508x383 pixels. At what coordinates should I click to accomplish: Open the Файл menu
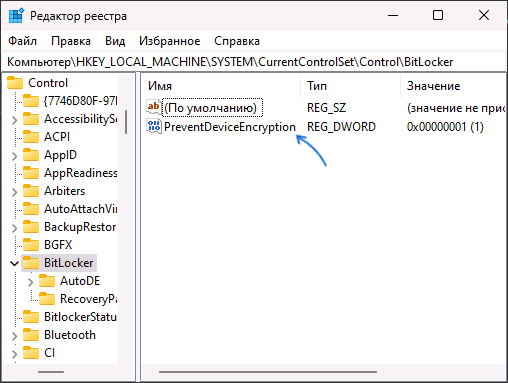click(22, 41)
